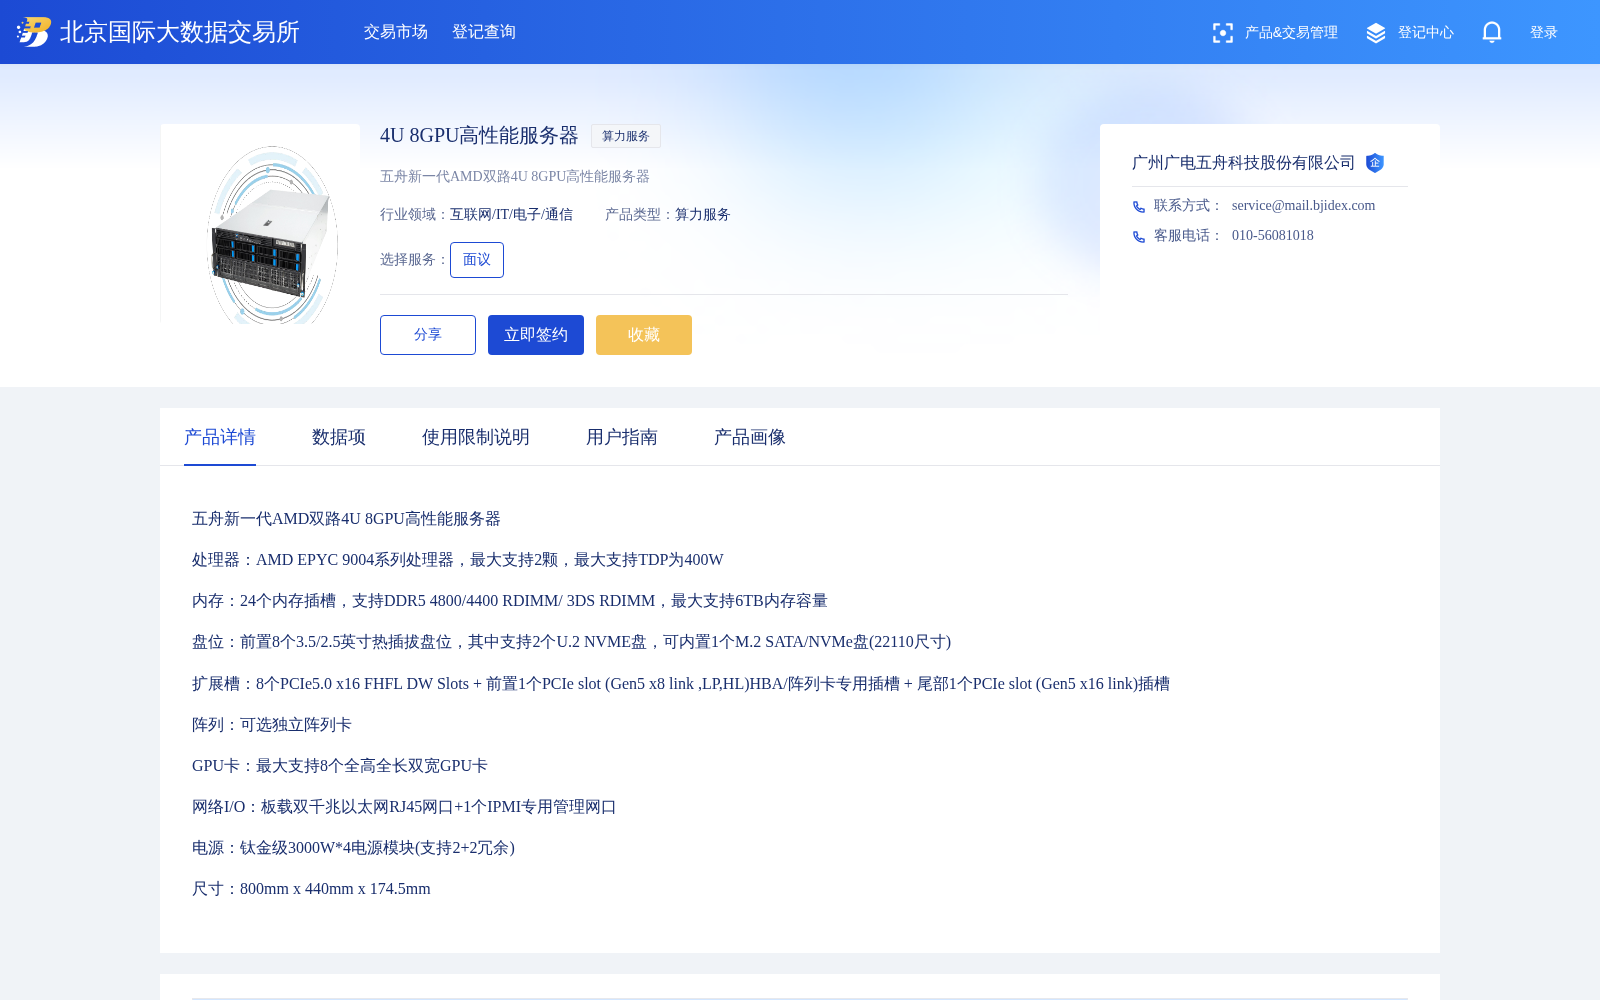Click product type value 算力服务

click(703, 215)
